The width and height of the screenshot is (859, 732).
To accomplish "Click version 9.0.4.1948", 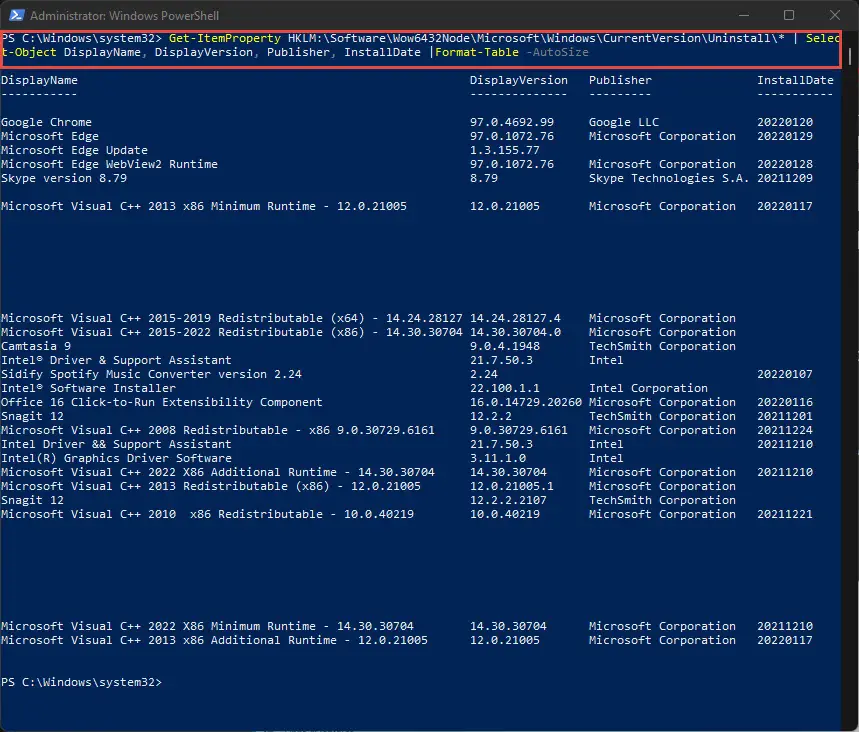I will click(x=505, y=346).
